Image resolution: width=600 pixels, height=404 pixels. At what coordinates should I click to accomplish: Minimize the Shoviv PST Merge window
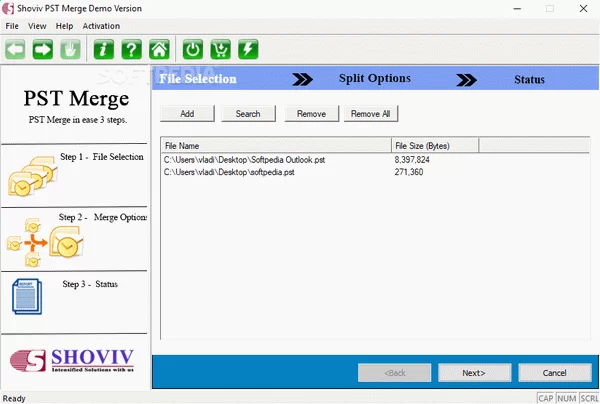[517, 8]
